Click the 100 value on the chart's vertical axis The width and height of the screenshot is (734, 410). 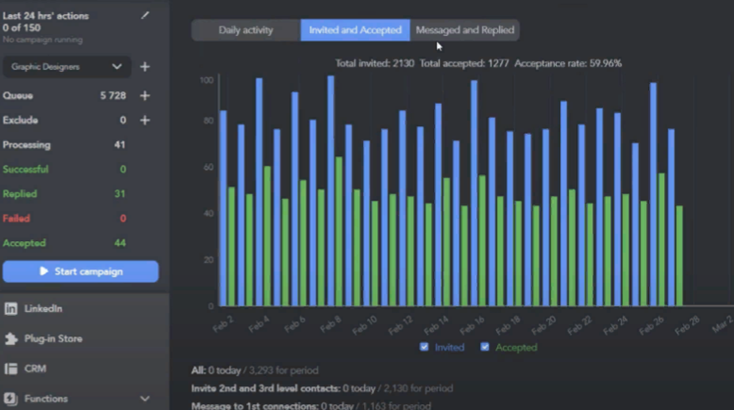[x=206, y=80]
